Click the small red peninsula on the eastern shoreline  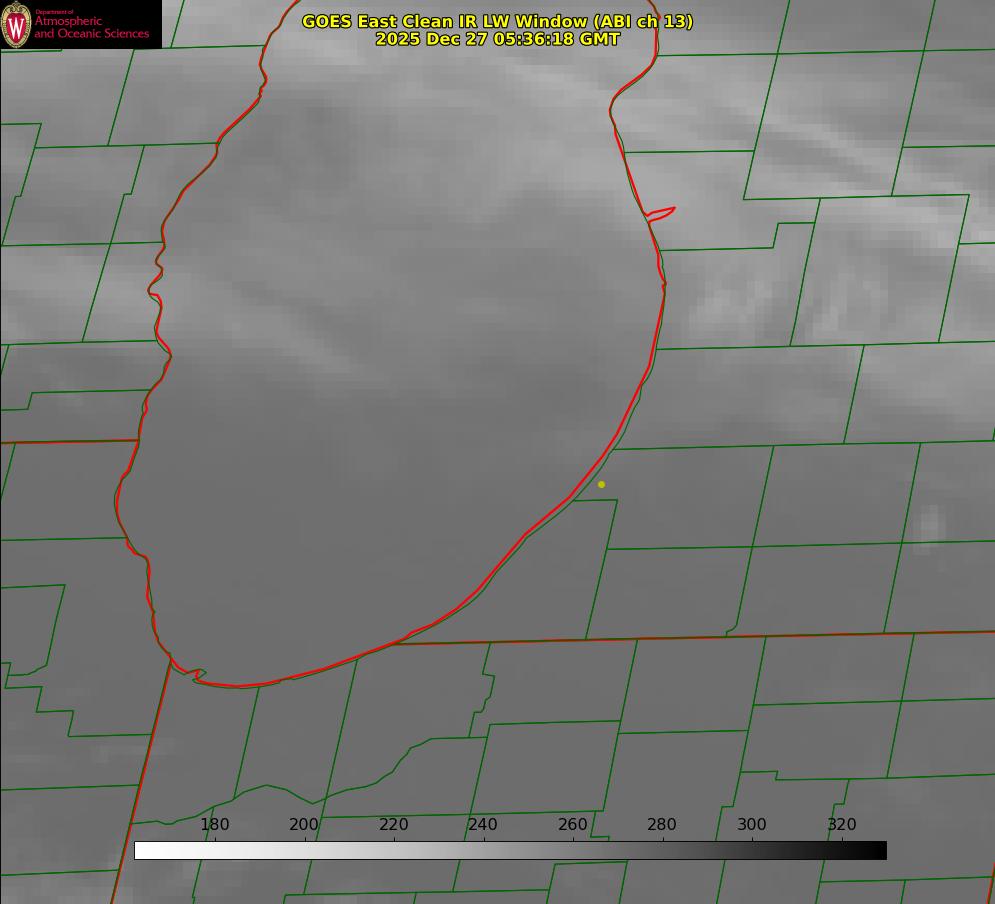click(x=662, y=212)
